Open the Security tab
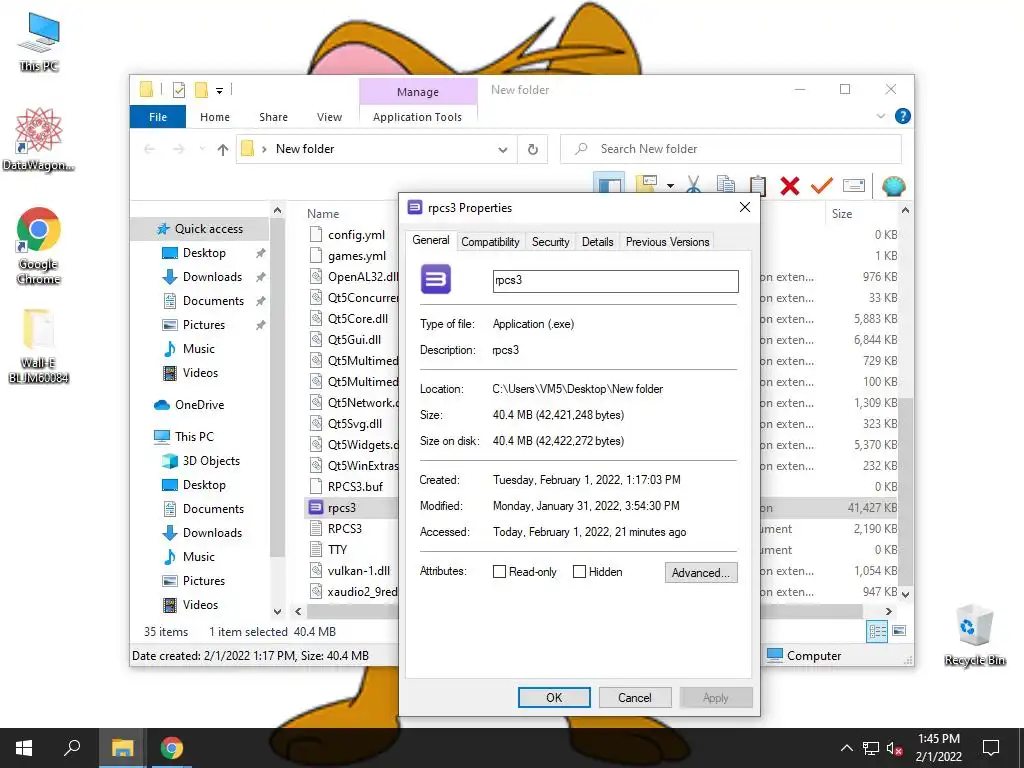The image size is (1024, 768). coord(550,242)
